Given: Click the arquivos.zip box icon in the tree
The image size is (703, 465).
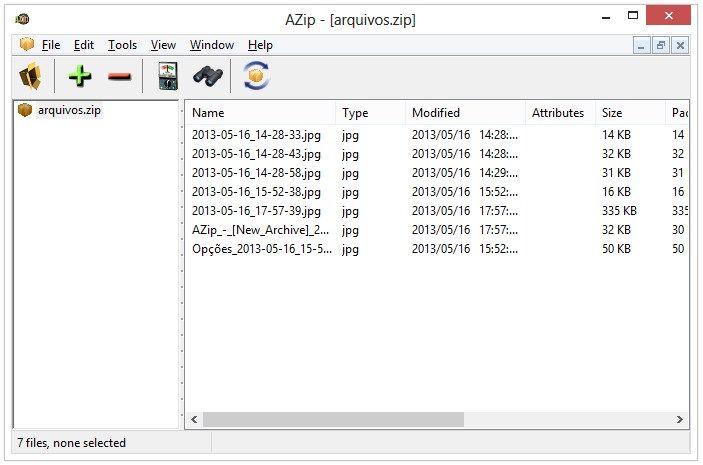Looking at the screenshot, I should [x=25, y=110].
